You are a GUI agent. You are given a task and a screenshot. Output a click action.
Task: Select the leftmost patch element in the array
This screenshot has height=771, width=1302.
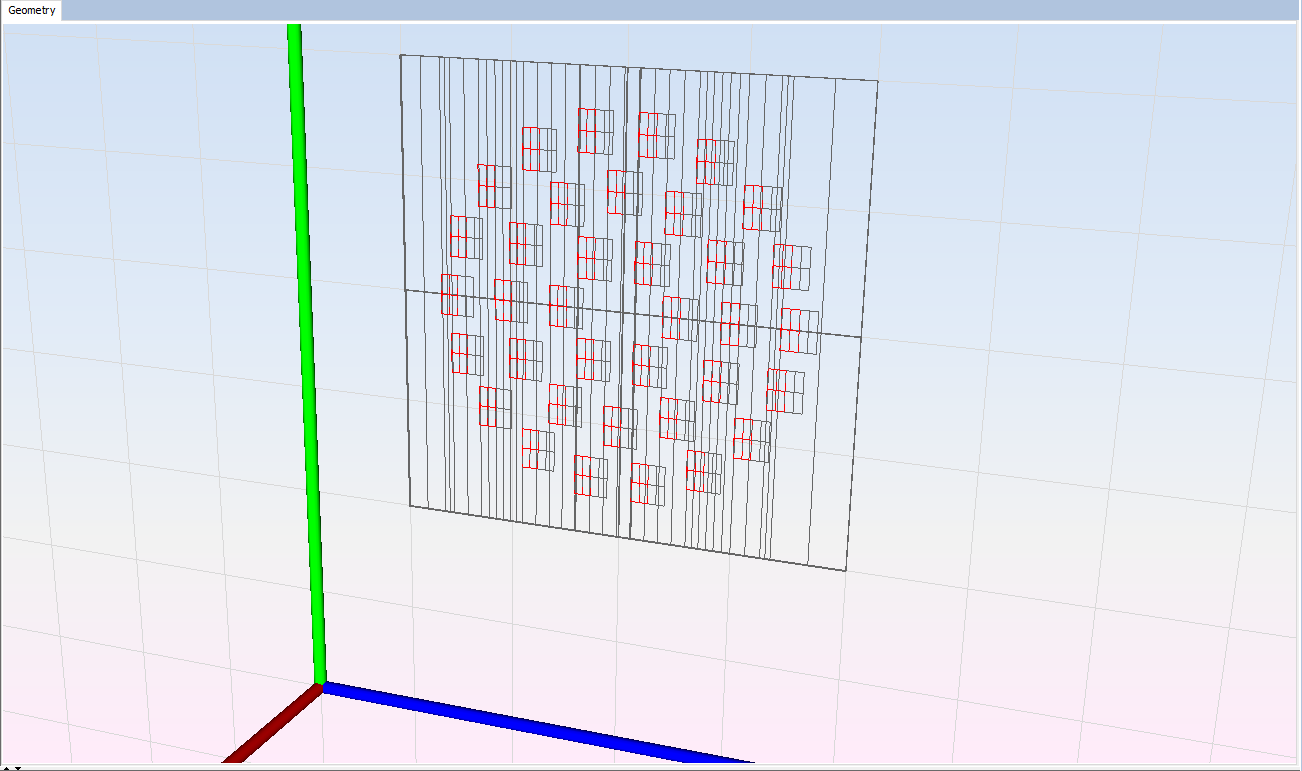[x=457, y=295]
